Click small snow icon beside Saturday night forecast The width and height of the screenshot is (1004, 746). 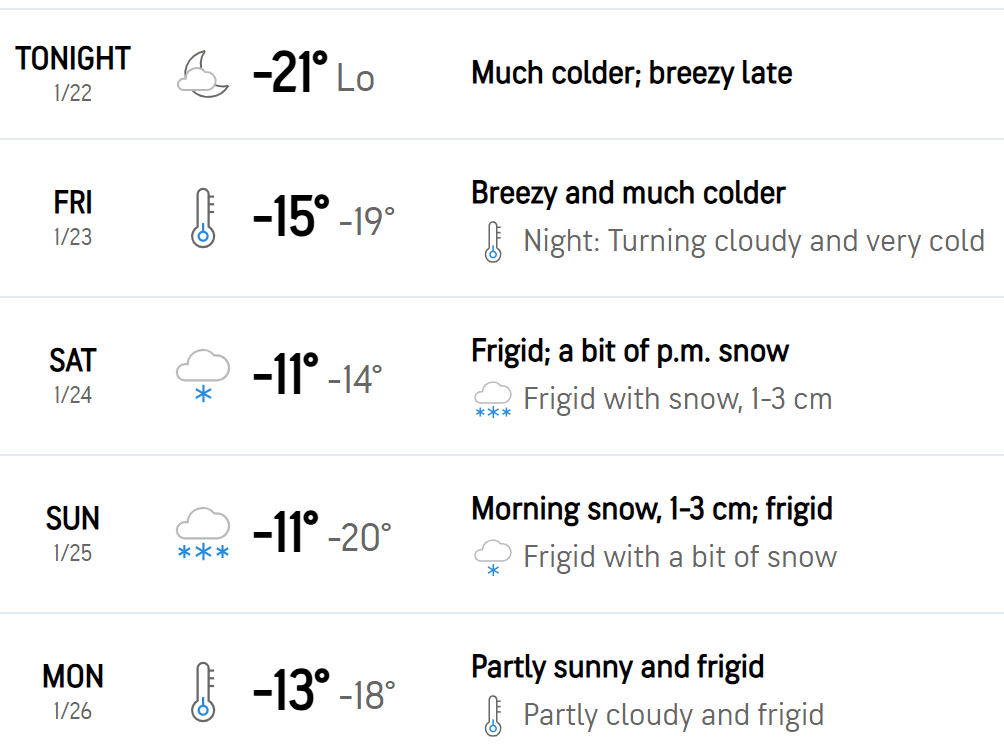click(x=492, y=400)
